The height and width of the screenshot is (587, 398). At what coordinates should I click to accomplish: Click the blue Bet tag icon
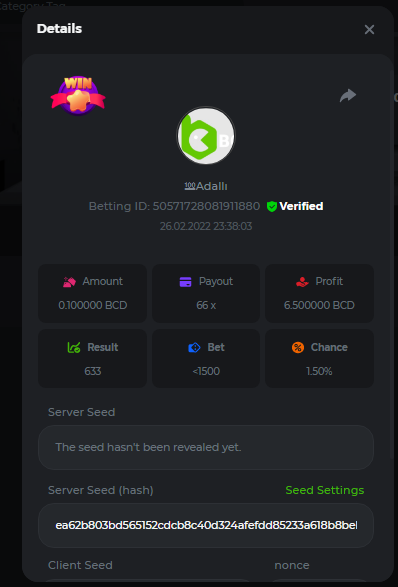(194, 348)
